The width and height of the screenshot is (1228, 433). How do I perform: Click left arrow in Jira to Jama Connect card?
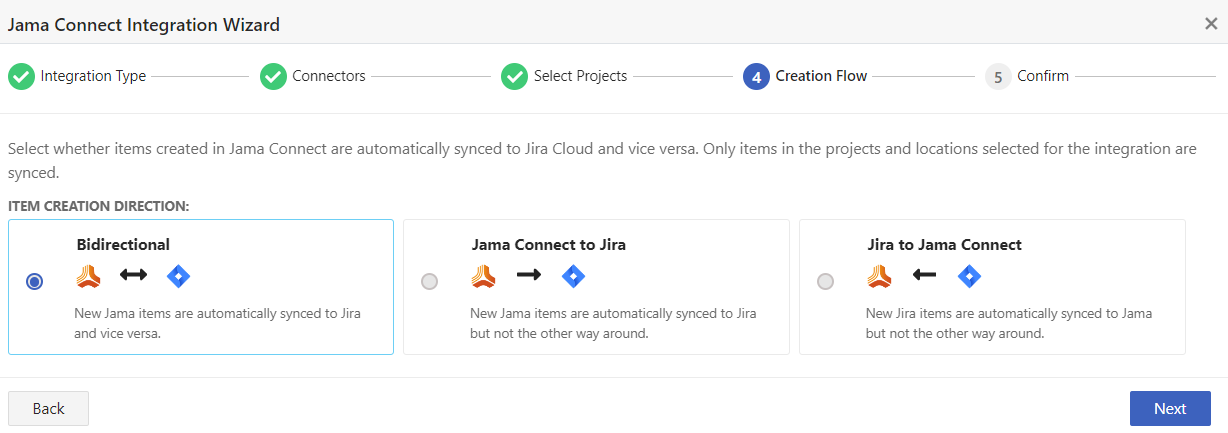point(924,274)
